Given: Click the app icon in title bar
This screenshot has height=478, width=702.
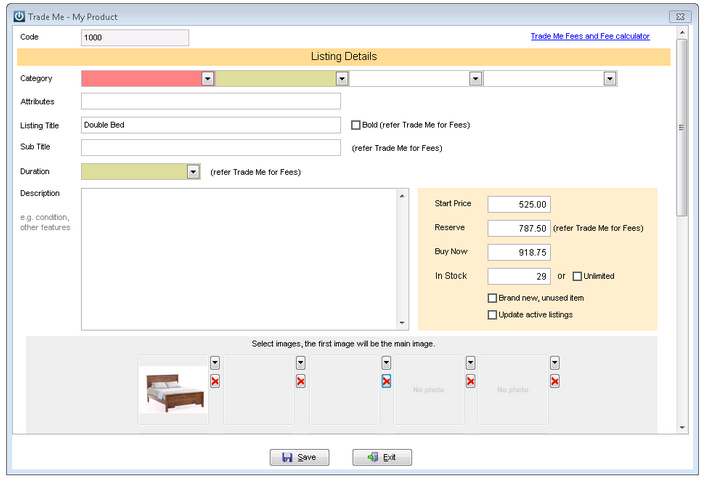Looking at the screenshot, I should click(19, 17).
